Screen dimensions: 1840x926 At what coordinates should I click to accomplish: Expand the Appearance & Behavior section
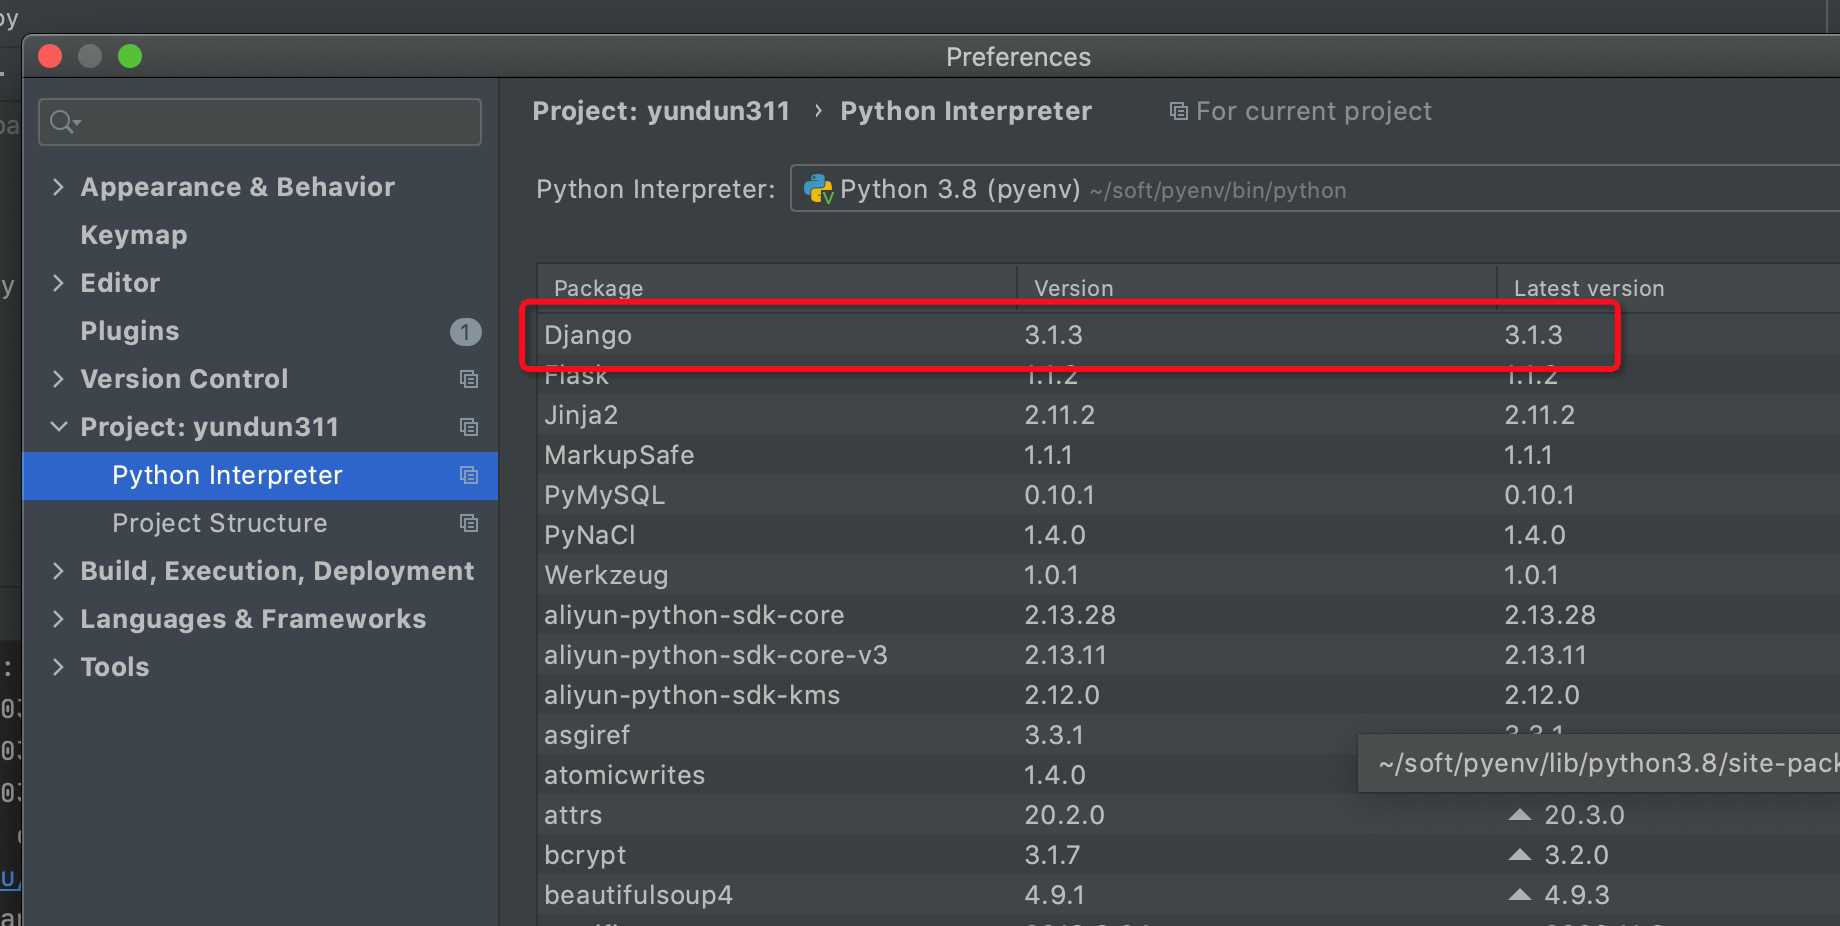(x=58, y=187)
